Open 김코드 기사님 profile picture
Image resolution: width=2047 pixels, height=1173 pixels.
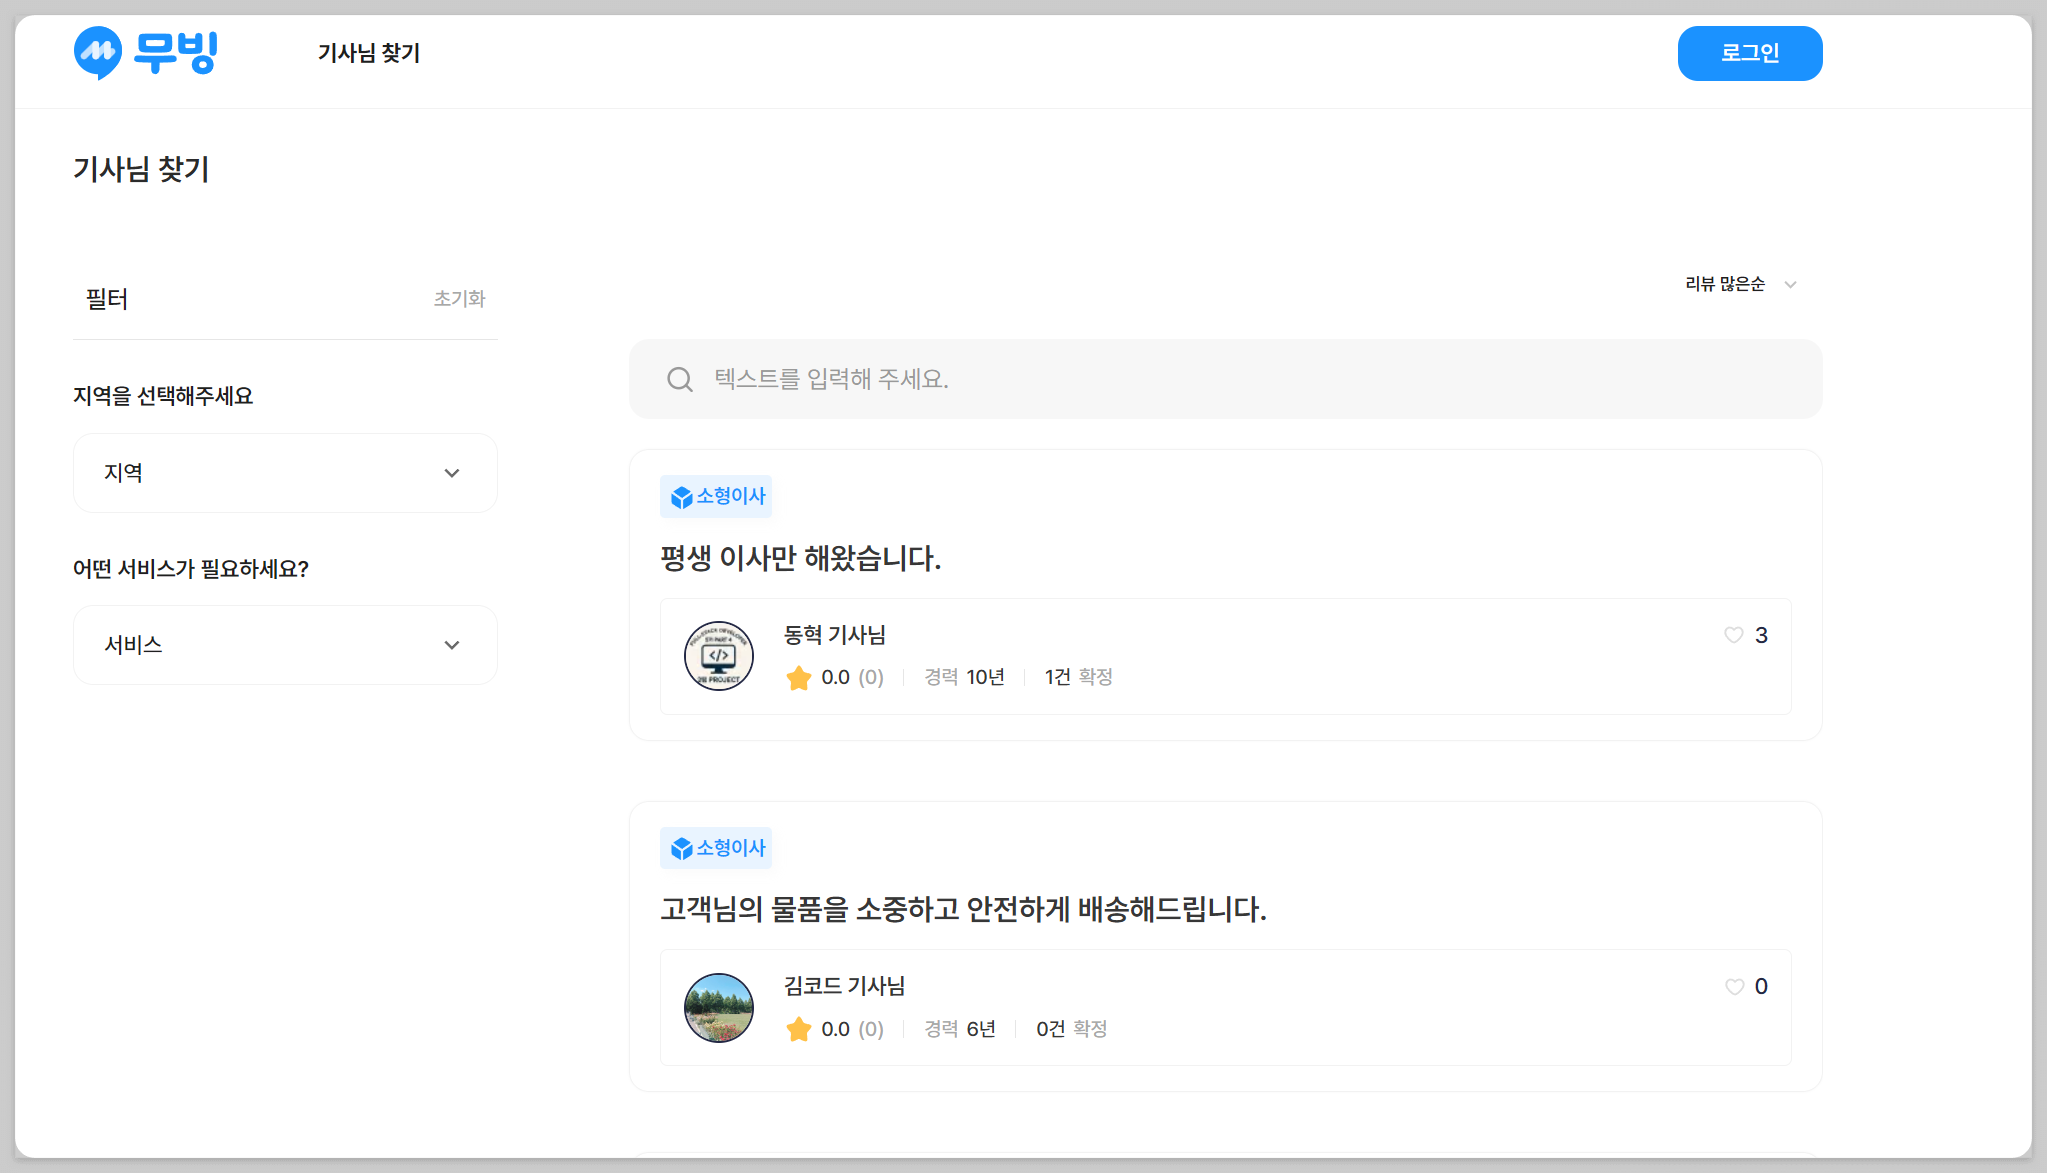(x=719, y=1008)
